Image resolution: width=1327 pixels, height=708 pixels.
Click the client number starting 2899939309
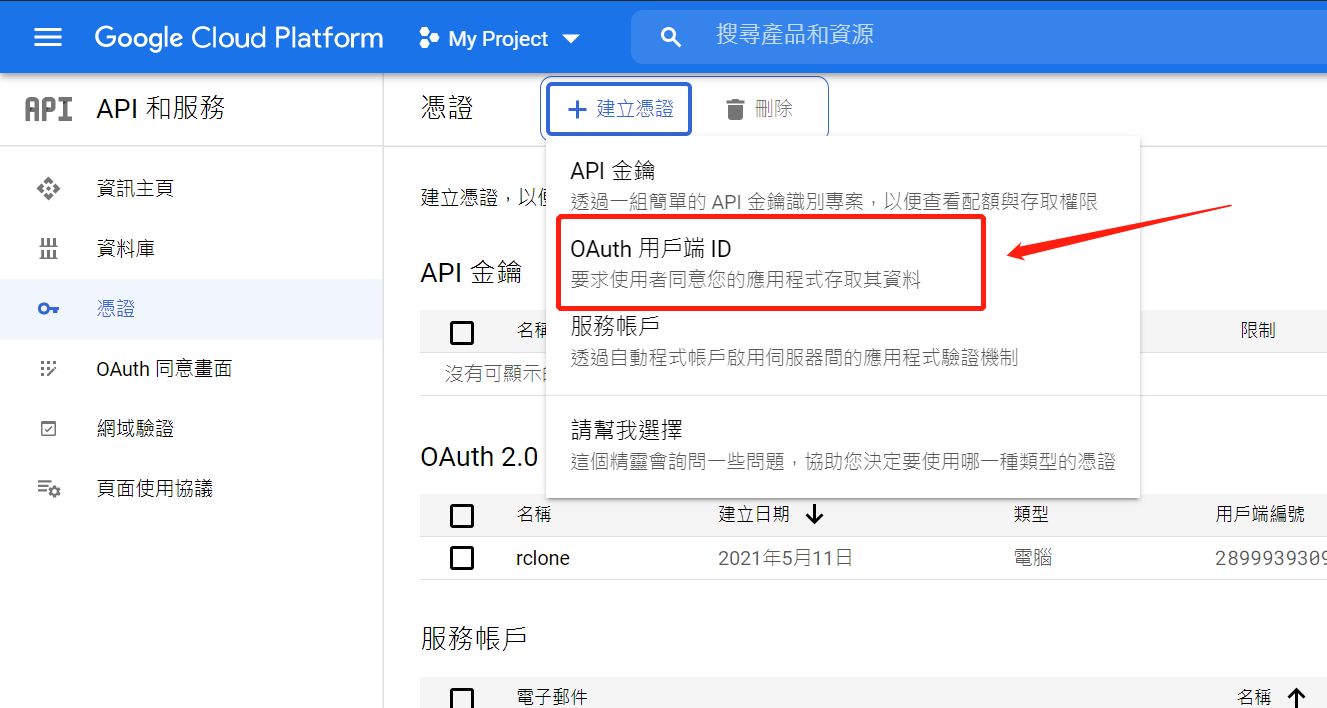(x=1271, y=558)
